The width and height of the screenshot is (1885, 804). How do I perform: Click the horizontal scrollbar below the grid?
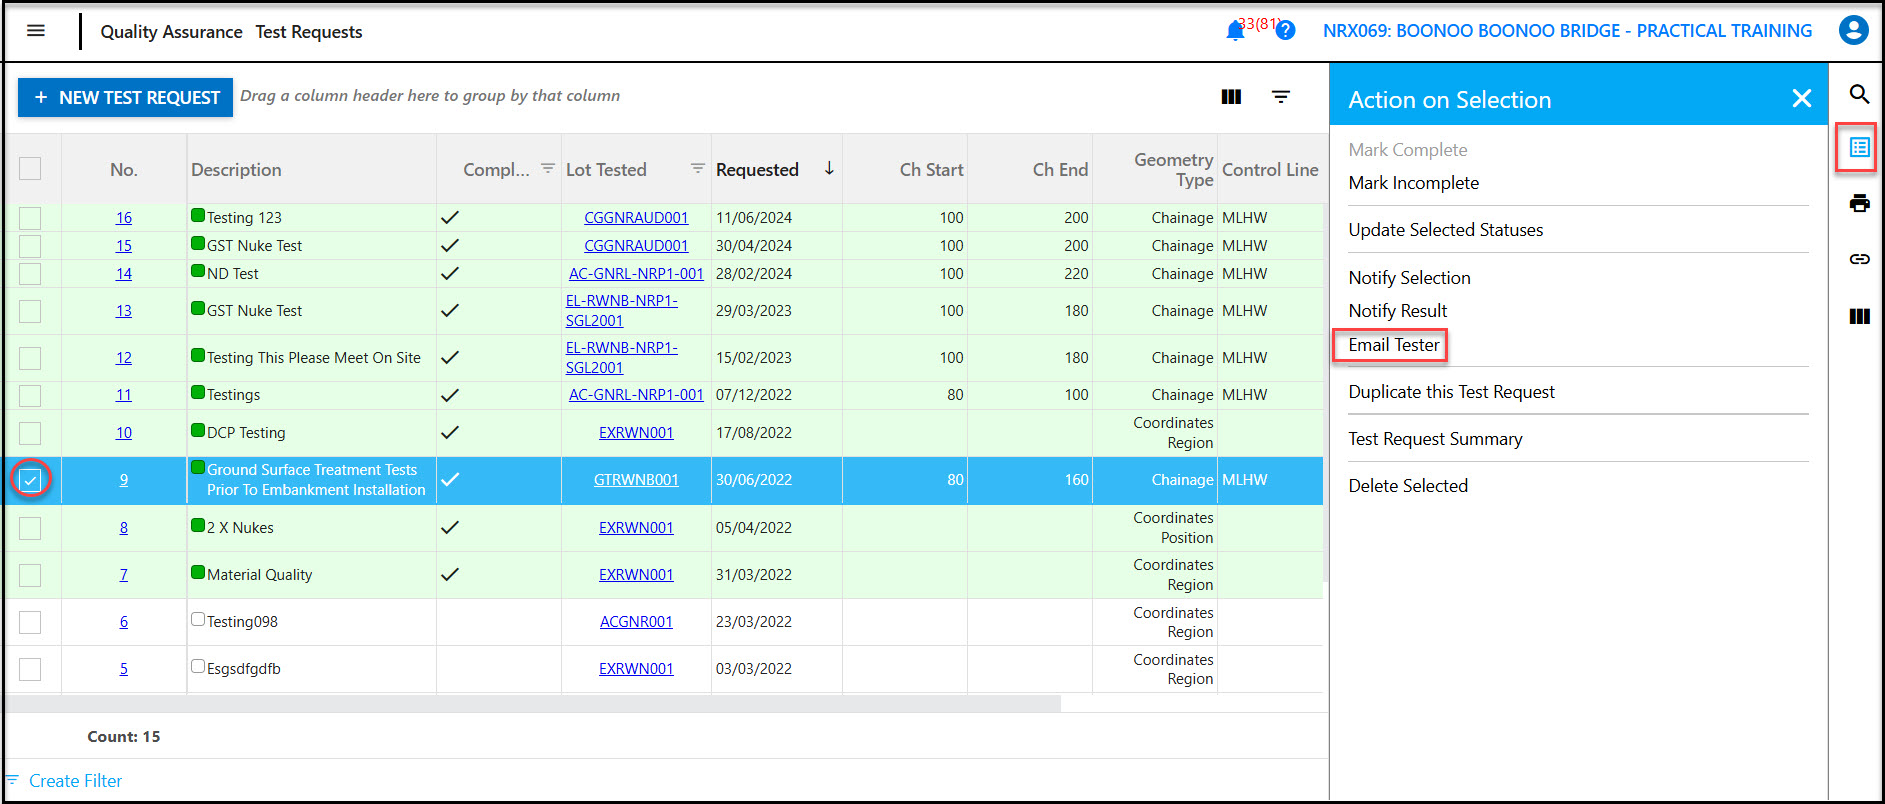pos(532,704)
